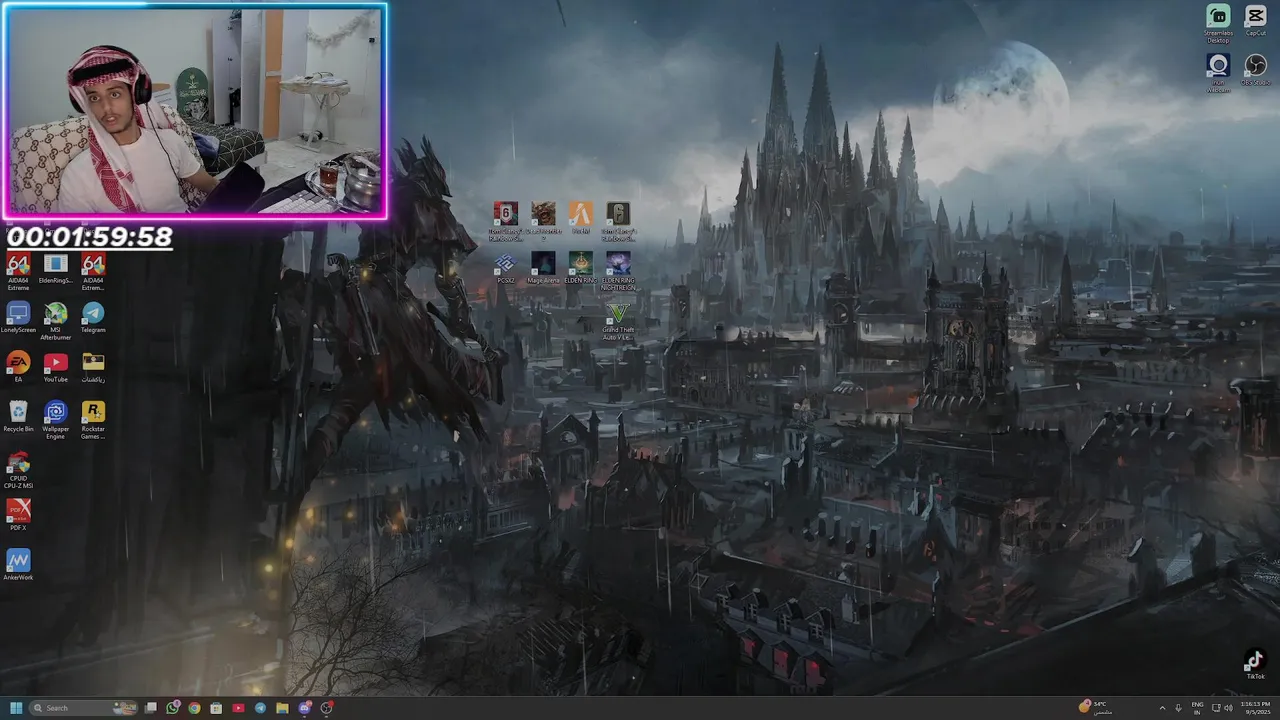This screenshot has width=1280, height=720.
Task: Open the Windows Start menu
Action: [x=16, y=708]
